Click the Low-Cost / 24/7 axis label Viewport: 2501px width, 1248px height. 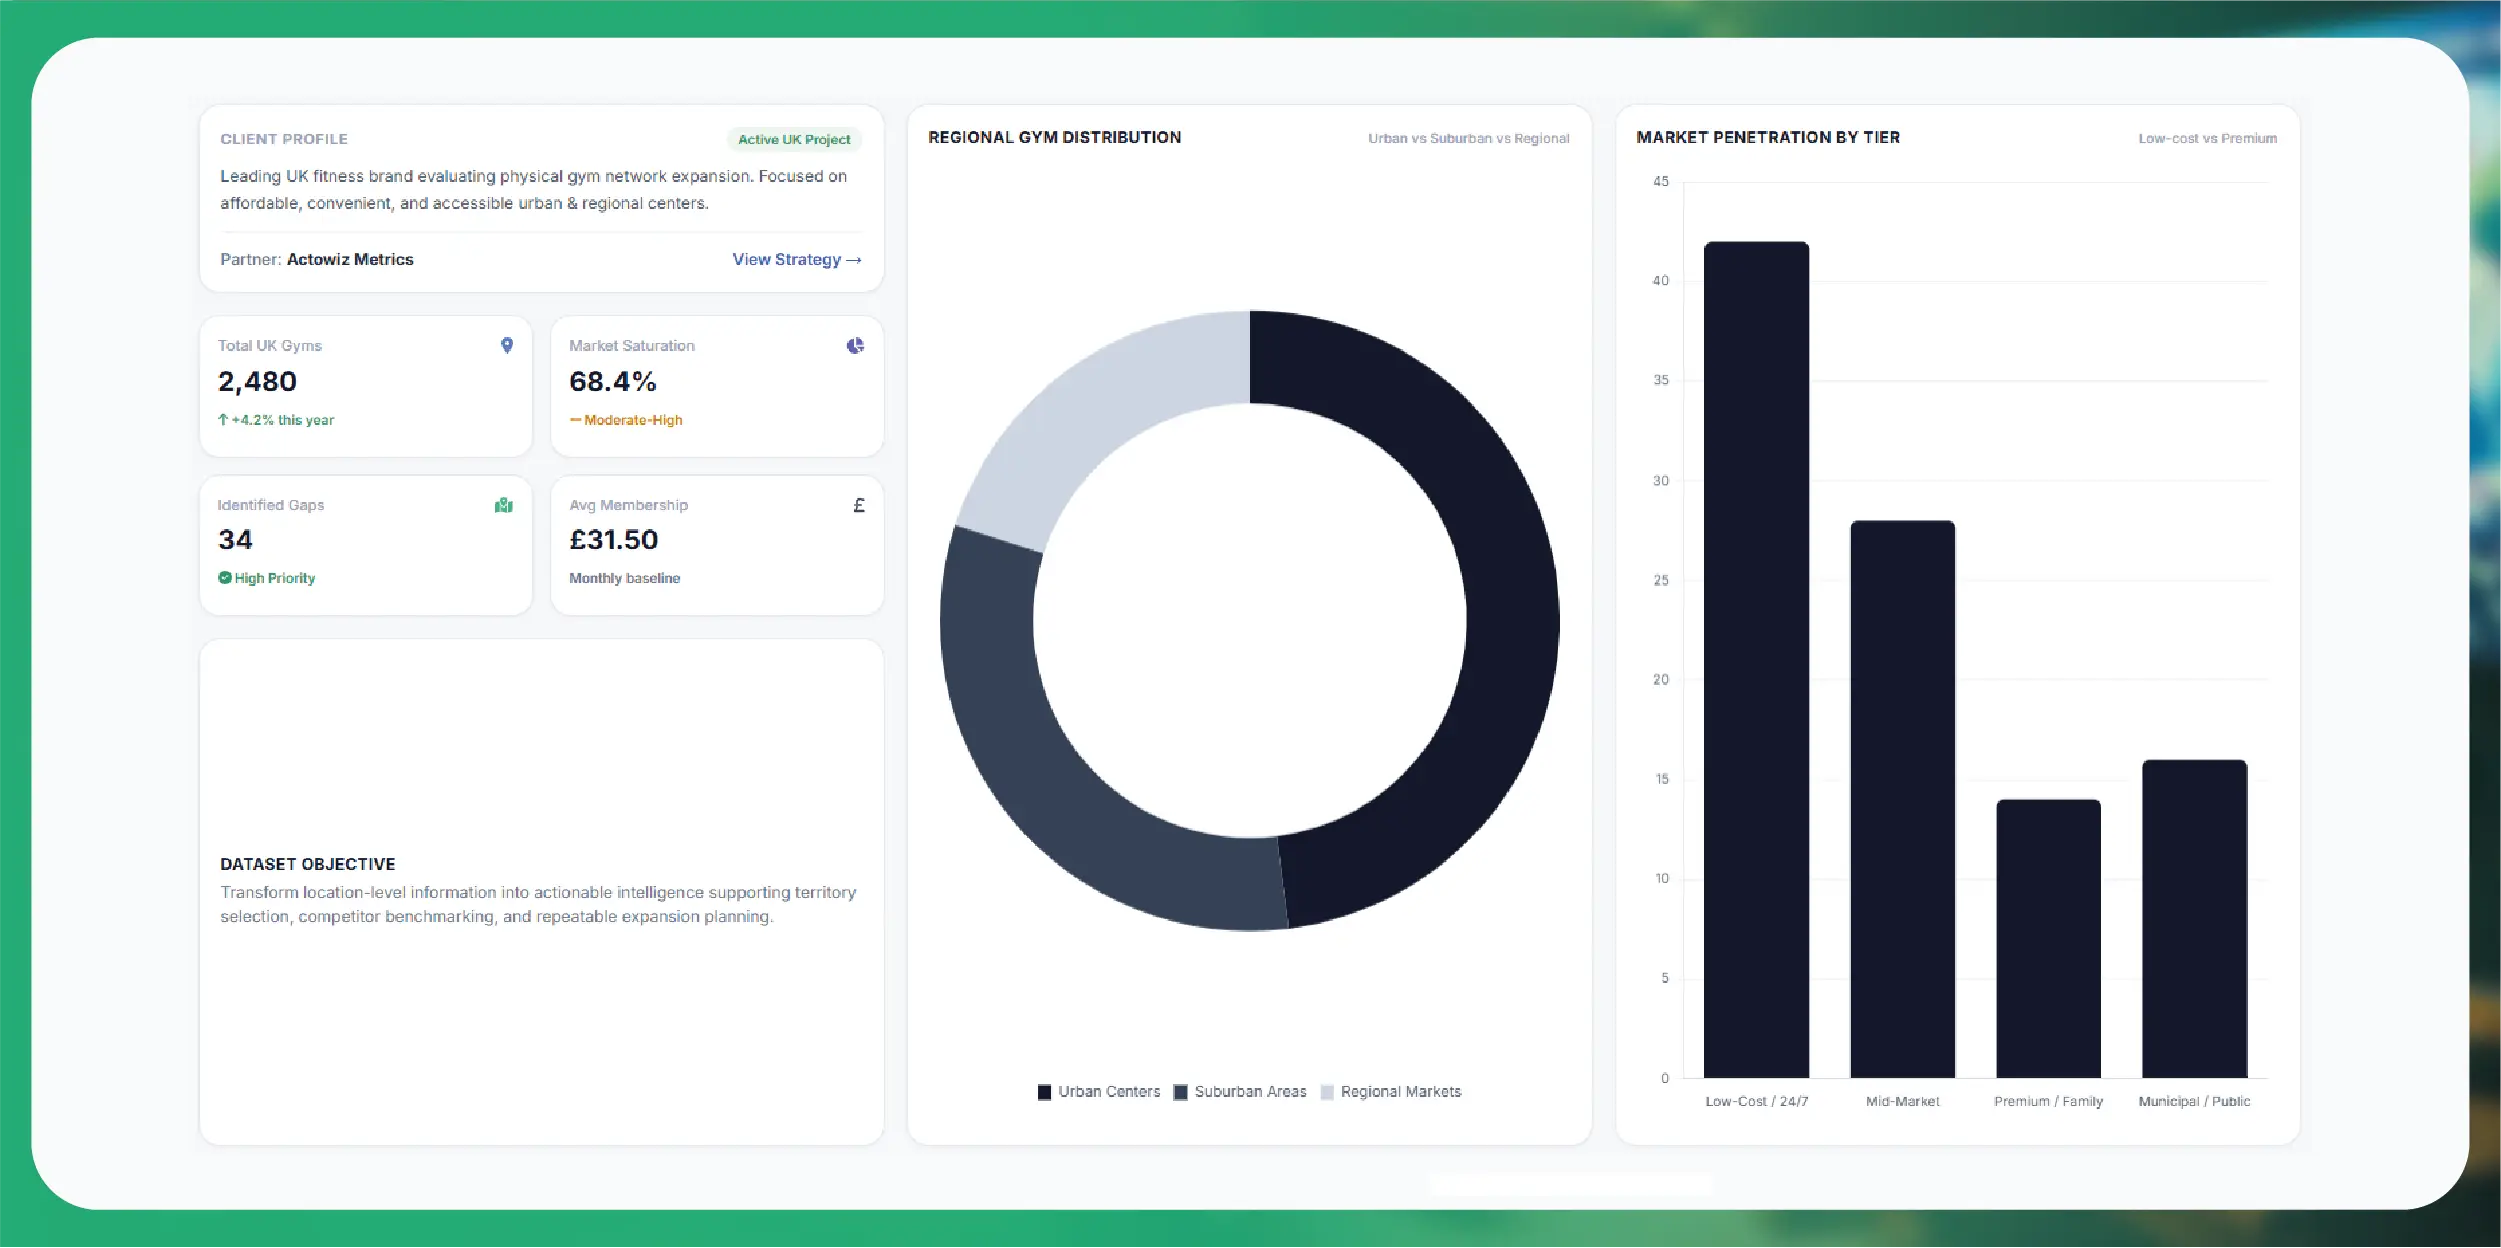point(1756,1101)
